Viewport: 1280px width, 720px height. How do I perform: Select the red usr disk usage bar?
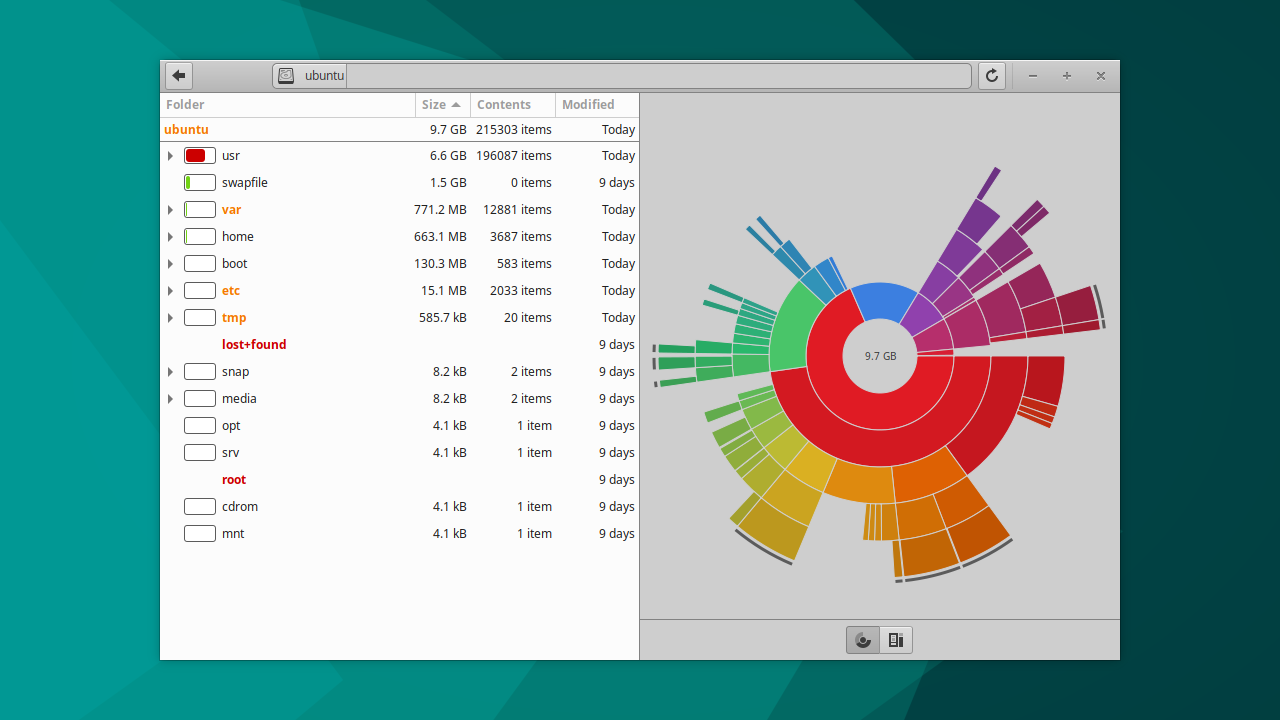[x=199, y=155]
